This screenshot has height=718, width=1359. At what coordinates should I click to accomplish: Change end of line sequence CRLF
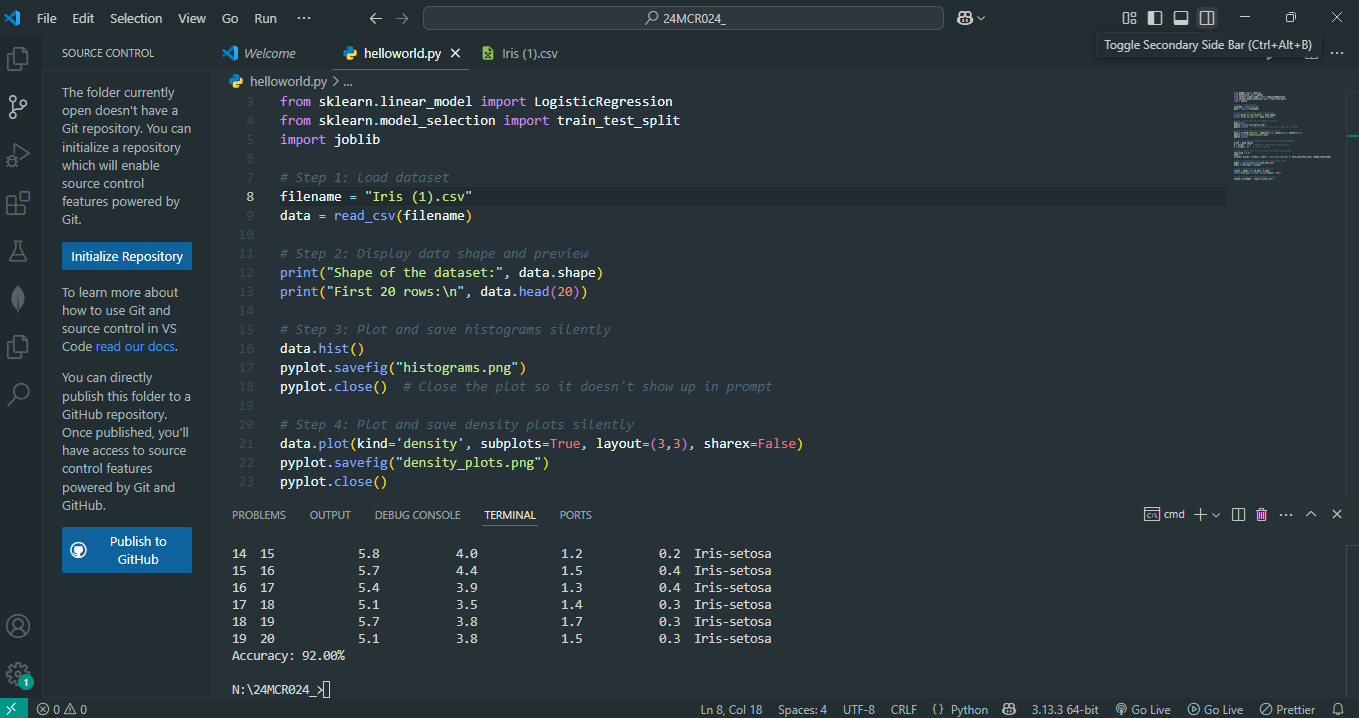pyautogui.click(x=904, y=709)
